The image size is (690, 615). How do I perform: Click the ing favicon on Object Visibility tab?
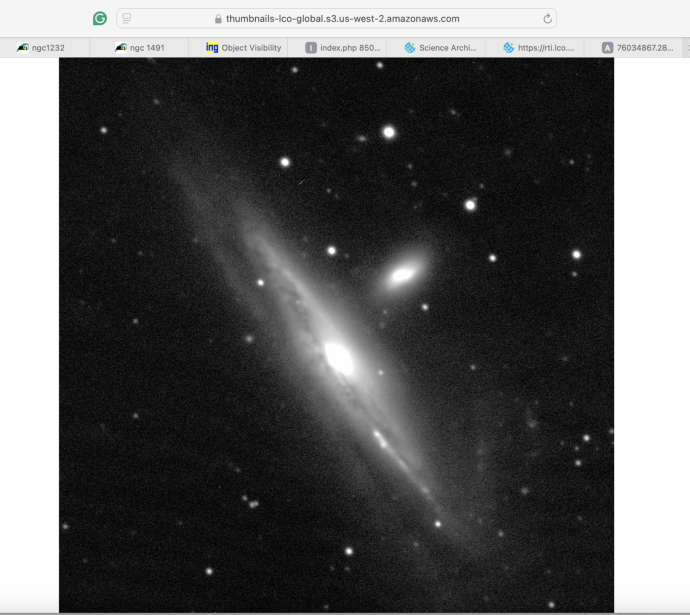click(x=212, y=48)
